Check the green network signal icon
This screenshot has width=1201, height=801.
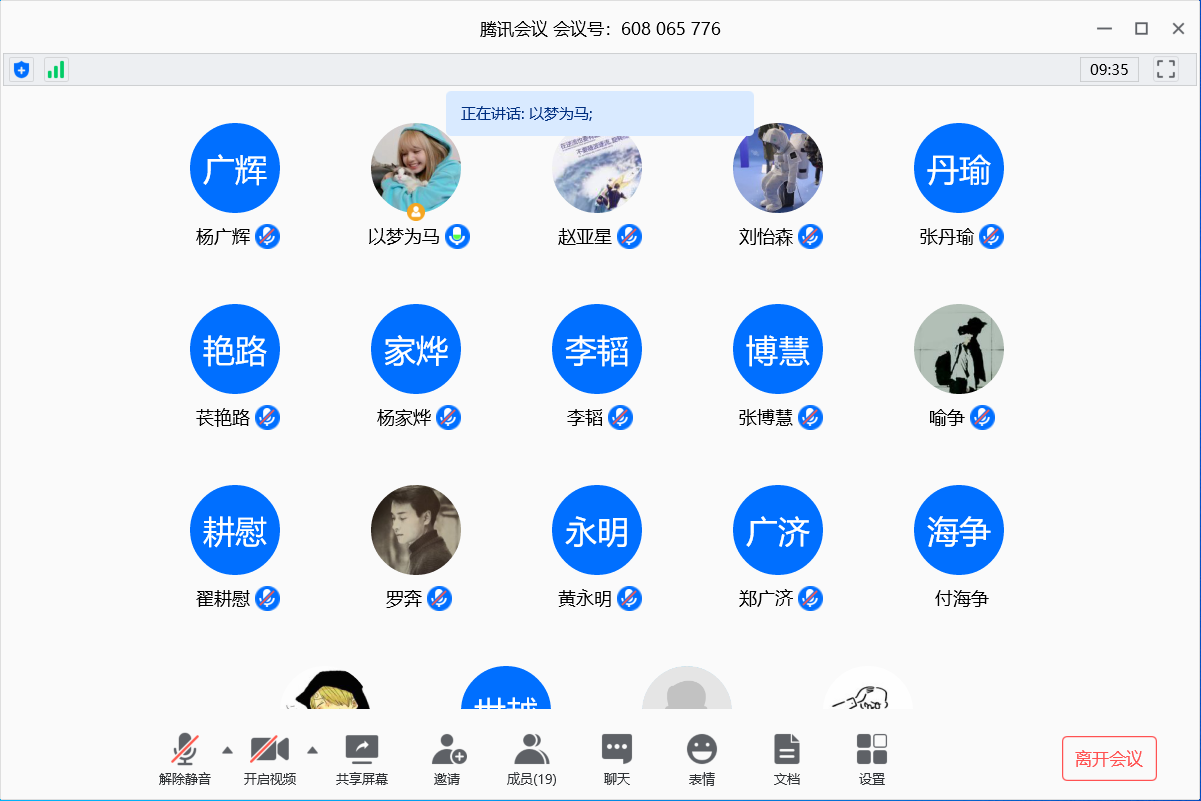(56, 69)
